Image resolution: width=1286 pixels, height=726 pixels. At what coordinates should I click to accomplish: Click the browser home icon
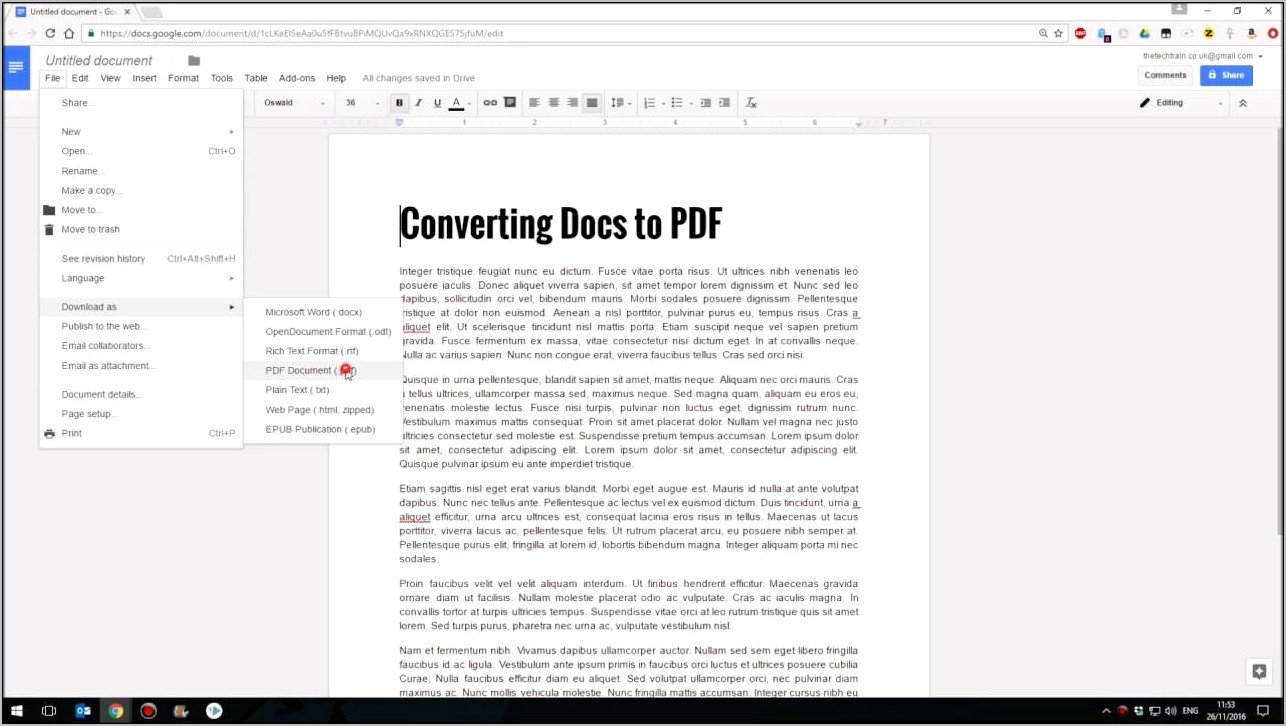coord(69,33)
